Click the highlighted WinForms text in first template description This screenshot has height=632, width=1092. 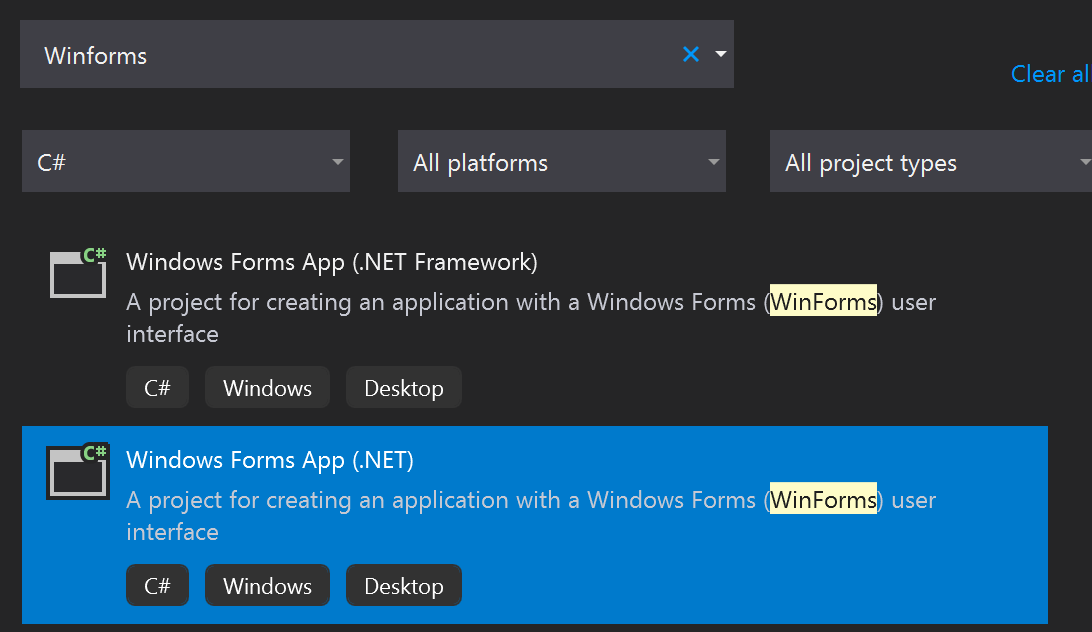pos(823,301)
